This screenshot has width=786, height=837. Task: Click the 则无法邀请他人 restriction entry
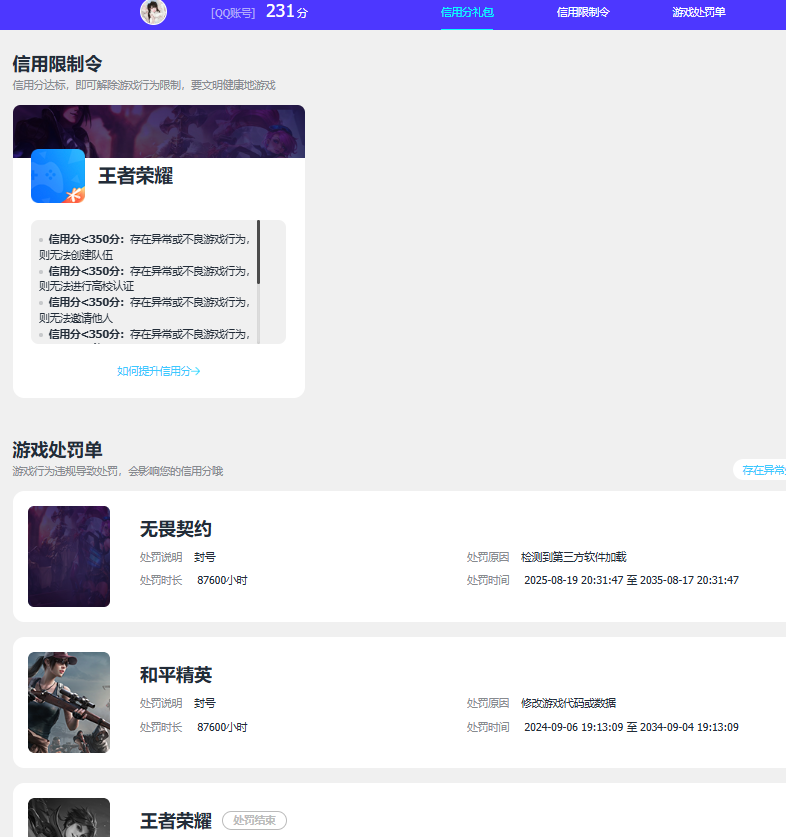pos(76,318)
